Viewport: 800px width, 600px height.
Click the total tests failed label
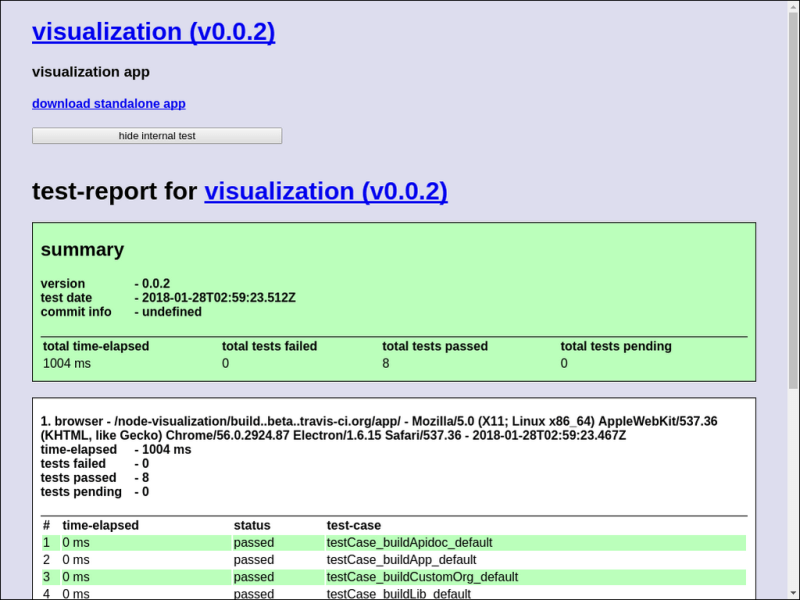point(269,346)
